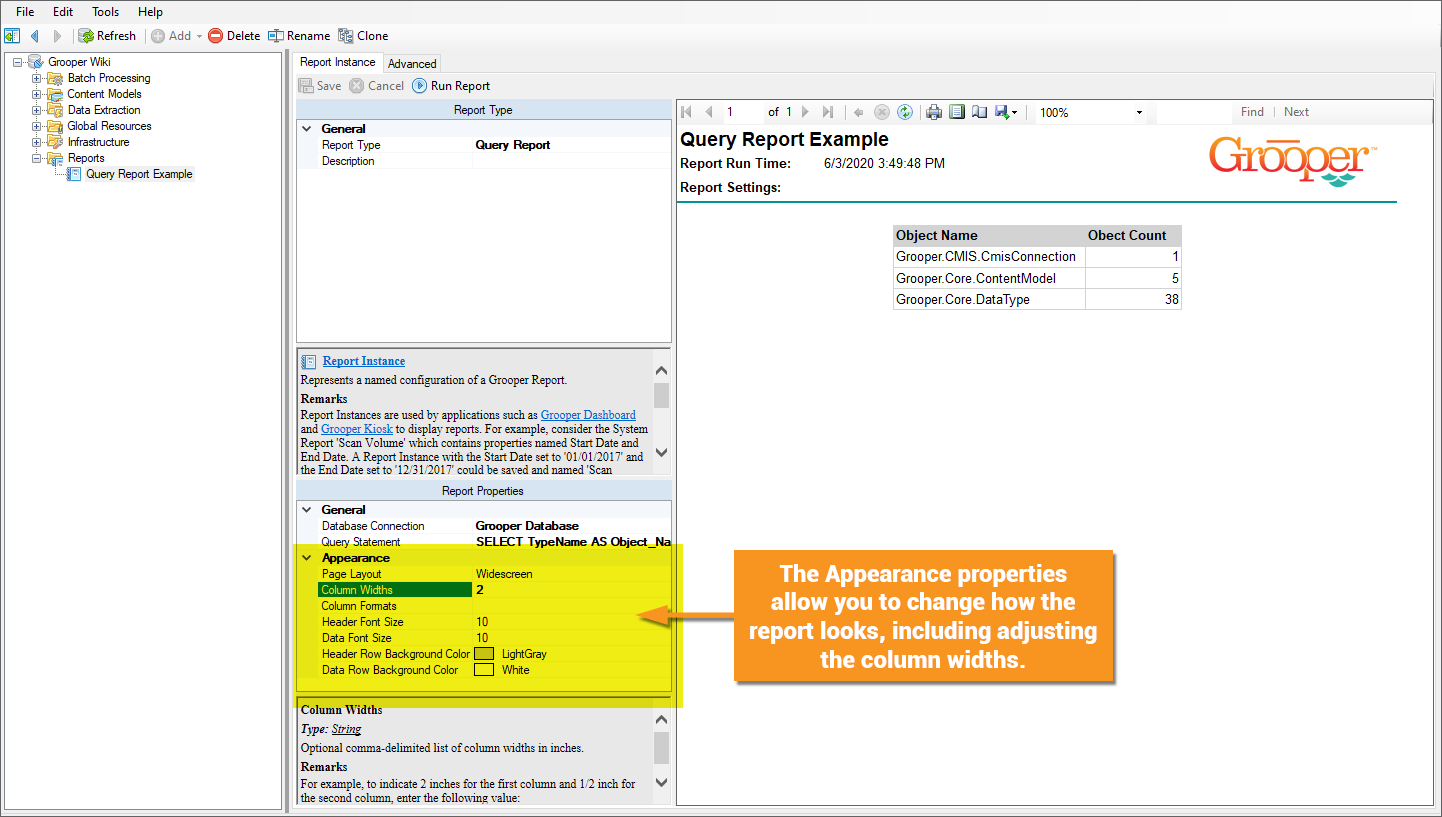Select the Query Report Example tree node
This screenshot has height=817, width=1442.
[x=139, y=174]
